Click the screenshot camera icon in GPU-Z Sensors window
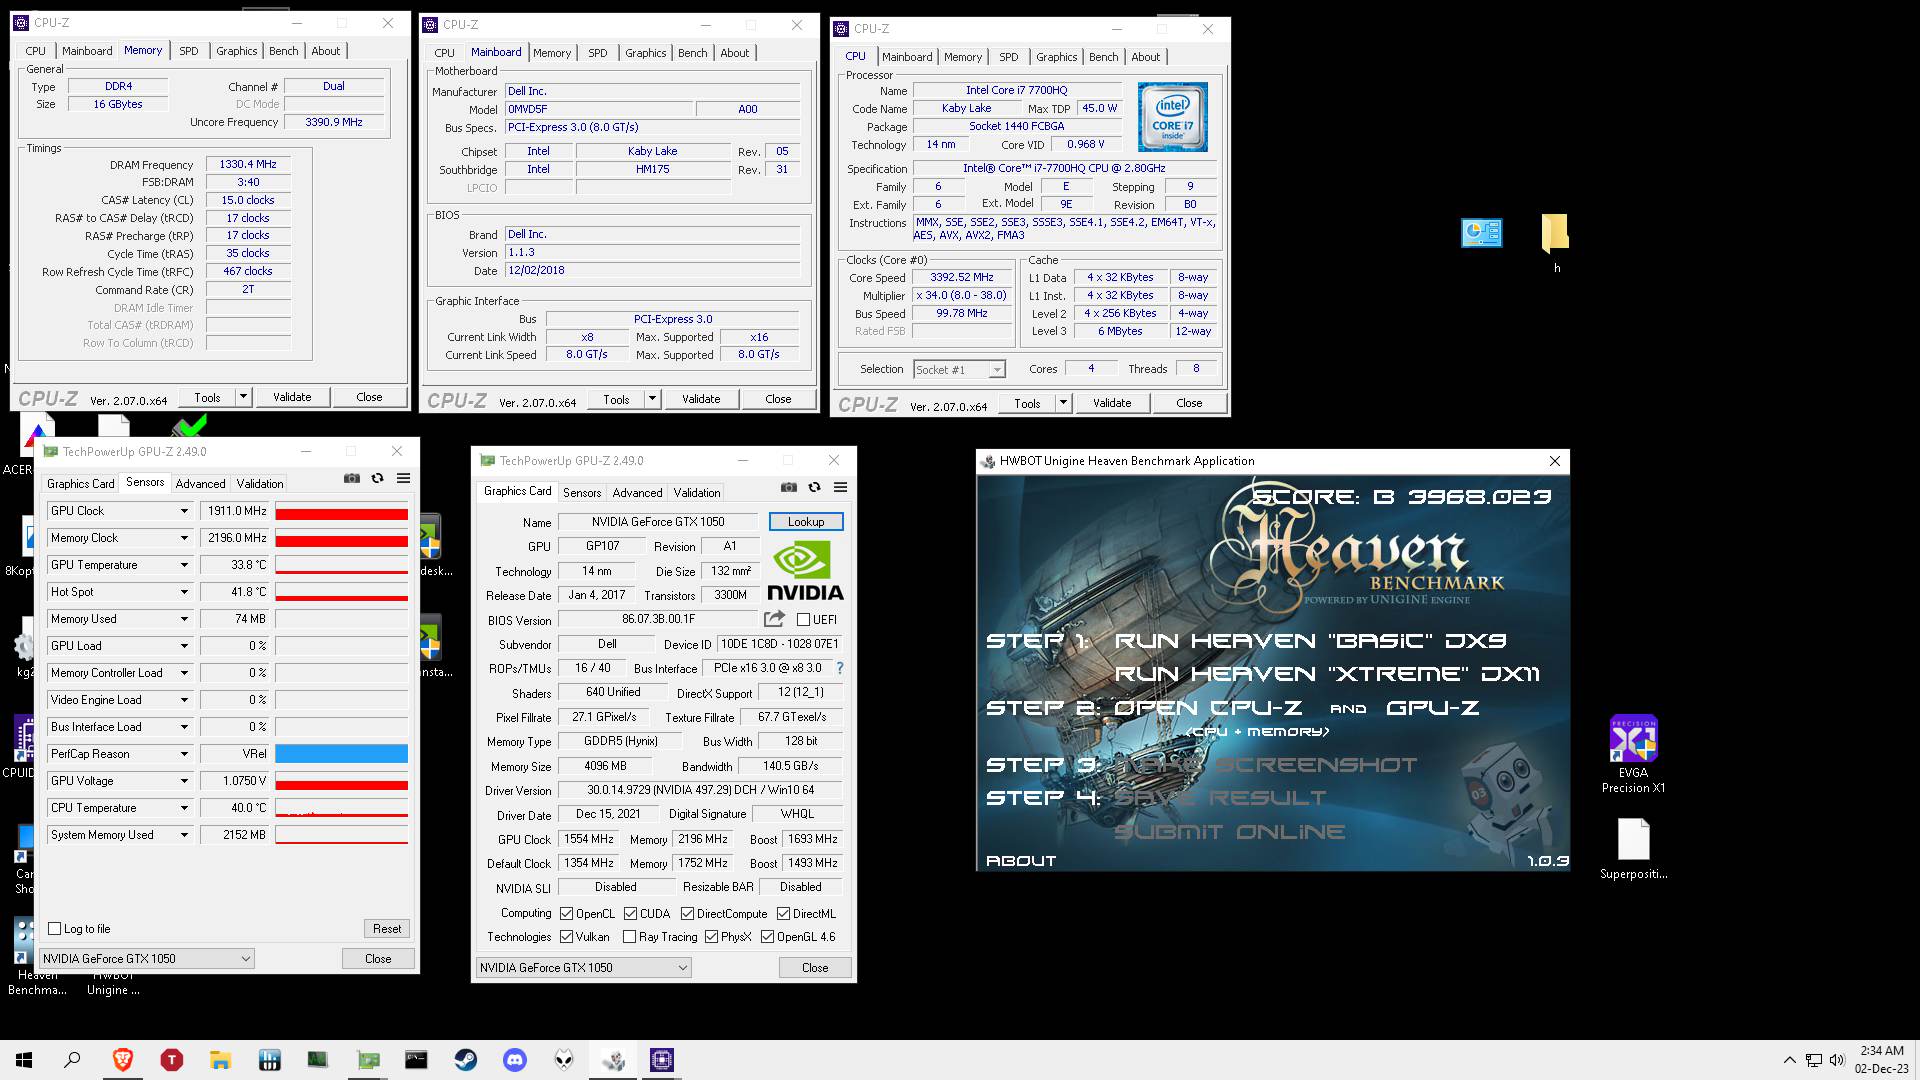 [x=352, y=478]
